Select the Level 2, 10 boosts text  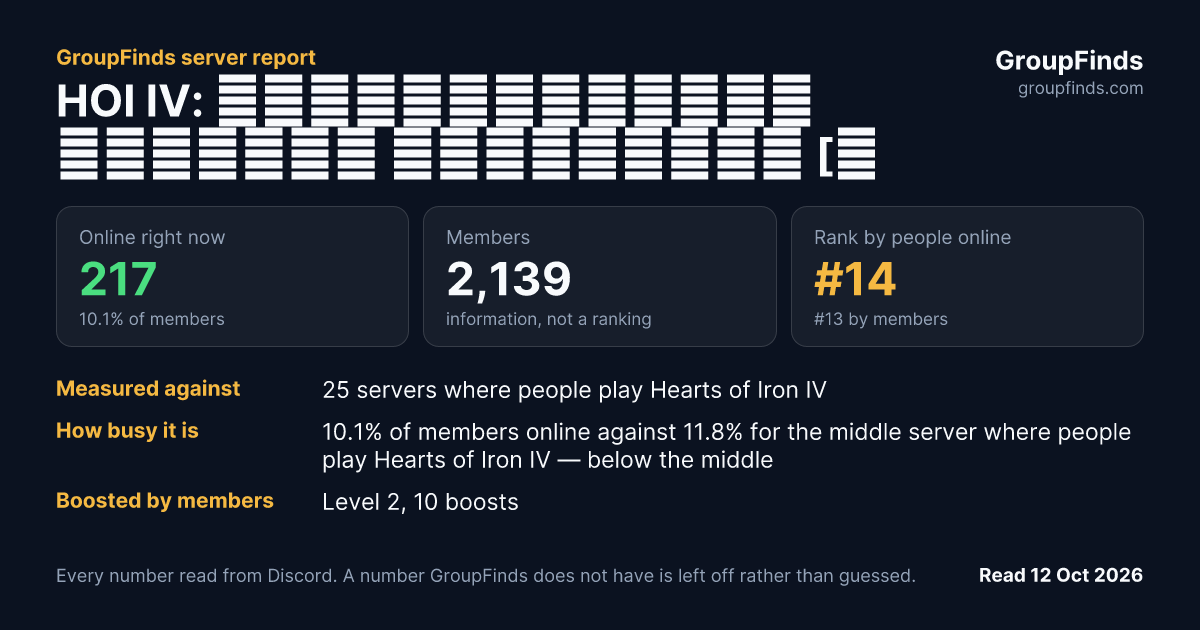[420, 502]
